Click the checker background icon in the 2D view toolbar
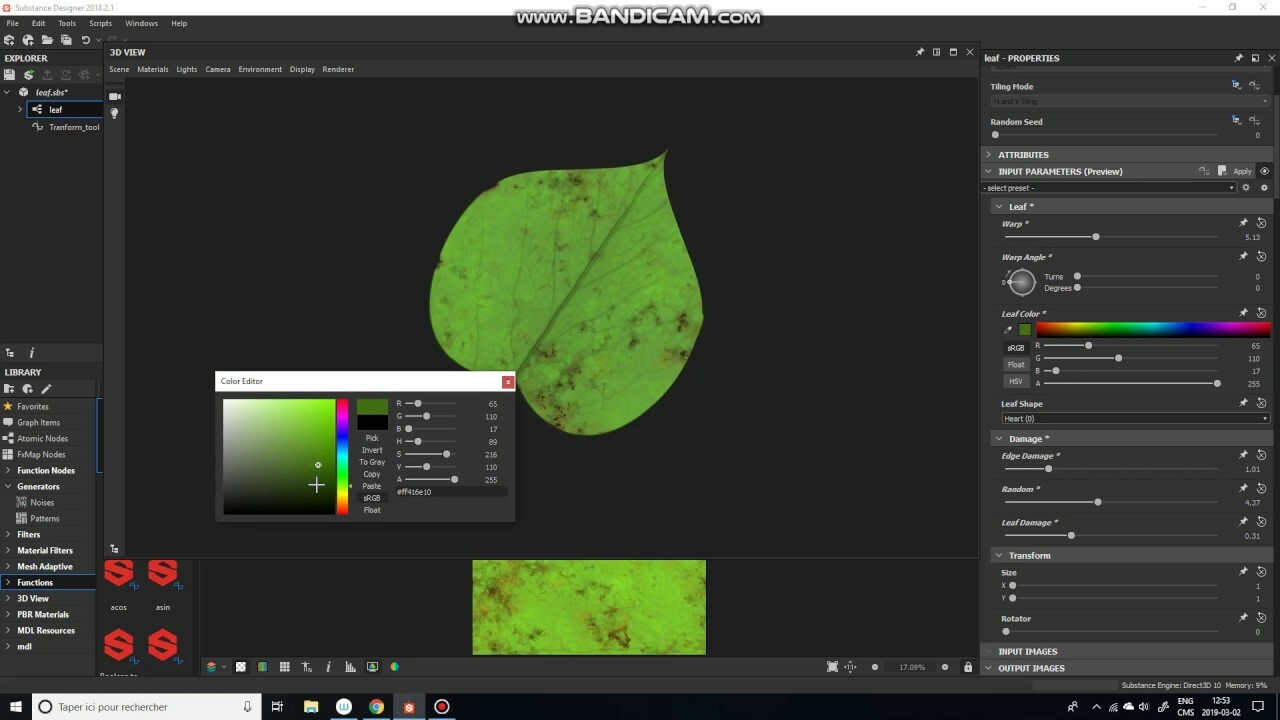 240,666
